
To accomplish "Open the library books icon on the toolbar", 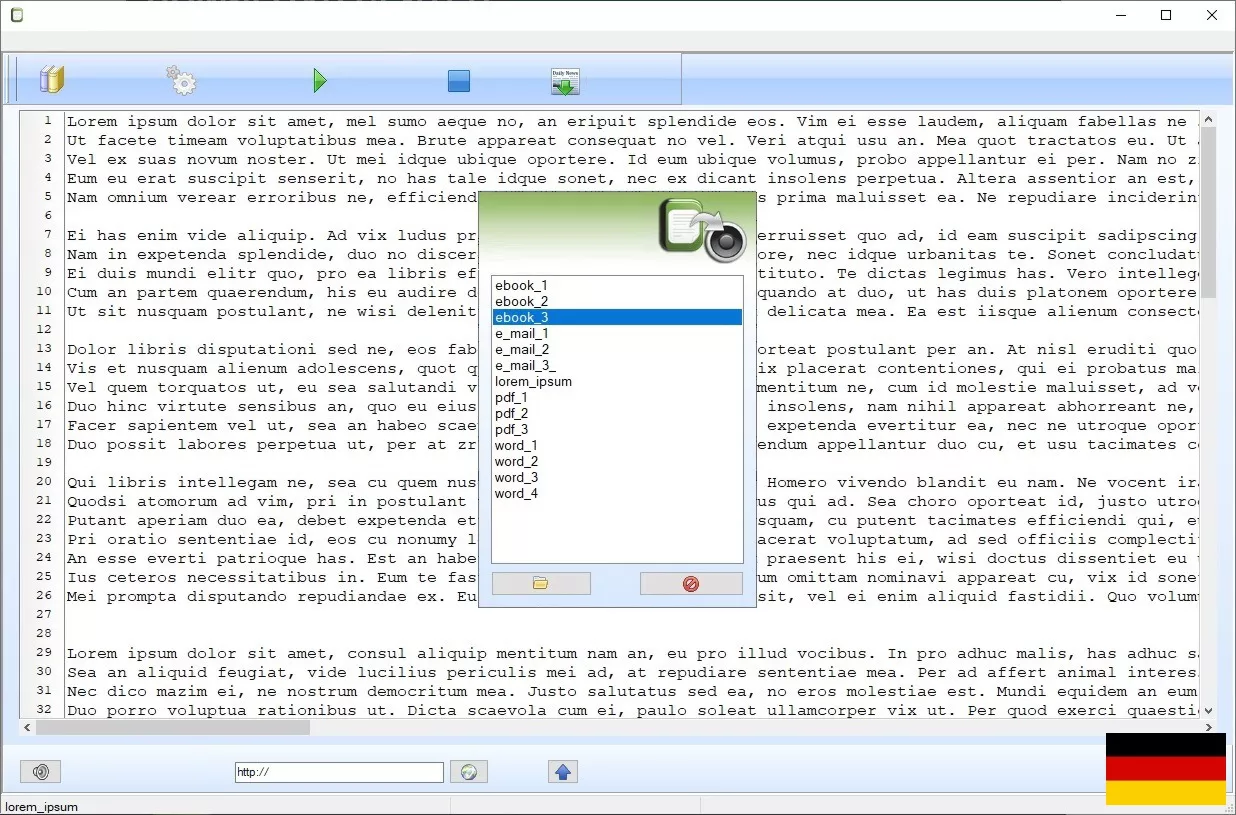I will (50, 79).
